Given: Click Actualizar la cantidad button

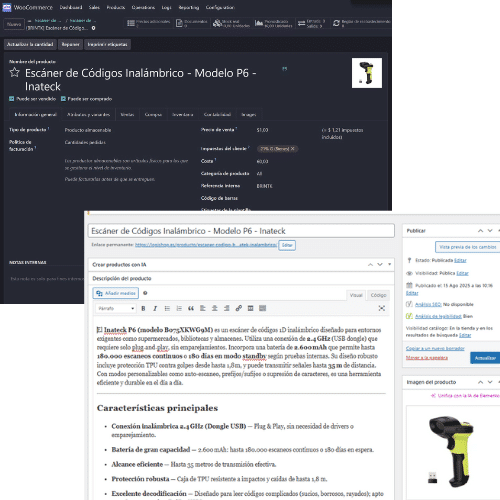Looking at the screenshot, I should [x=30, y=44].
